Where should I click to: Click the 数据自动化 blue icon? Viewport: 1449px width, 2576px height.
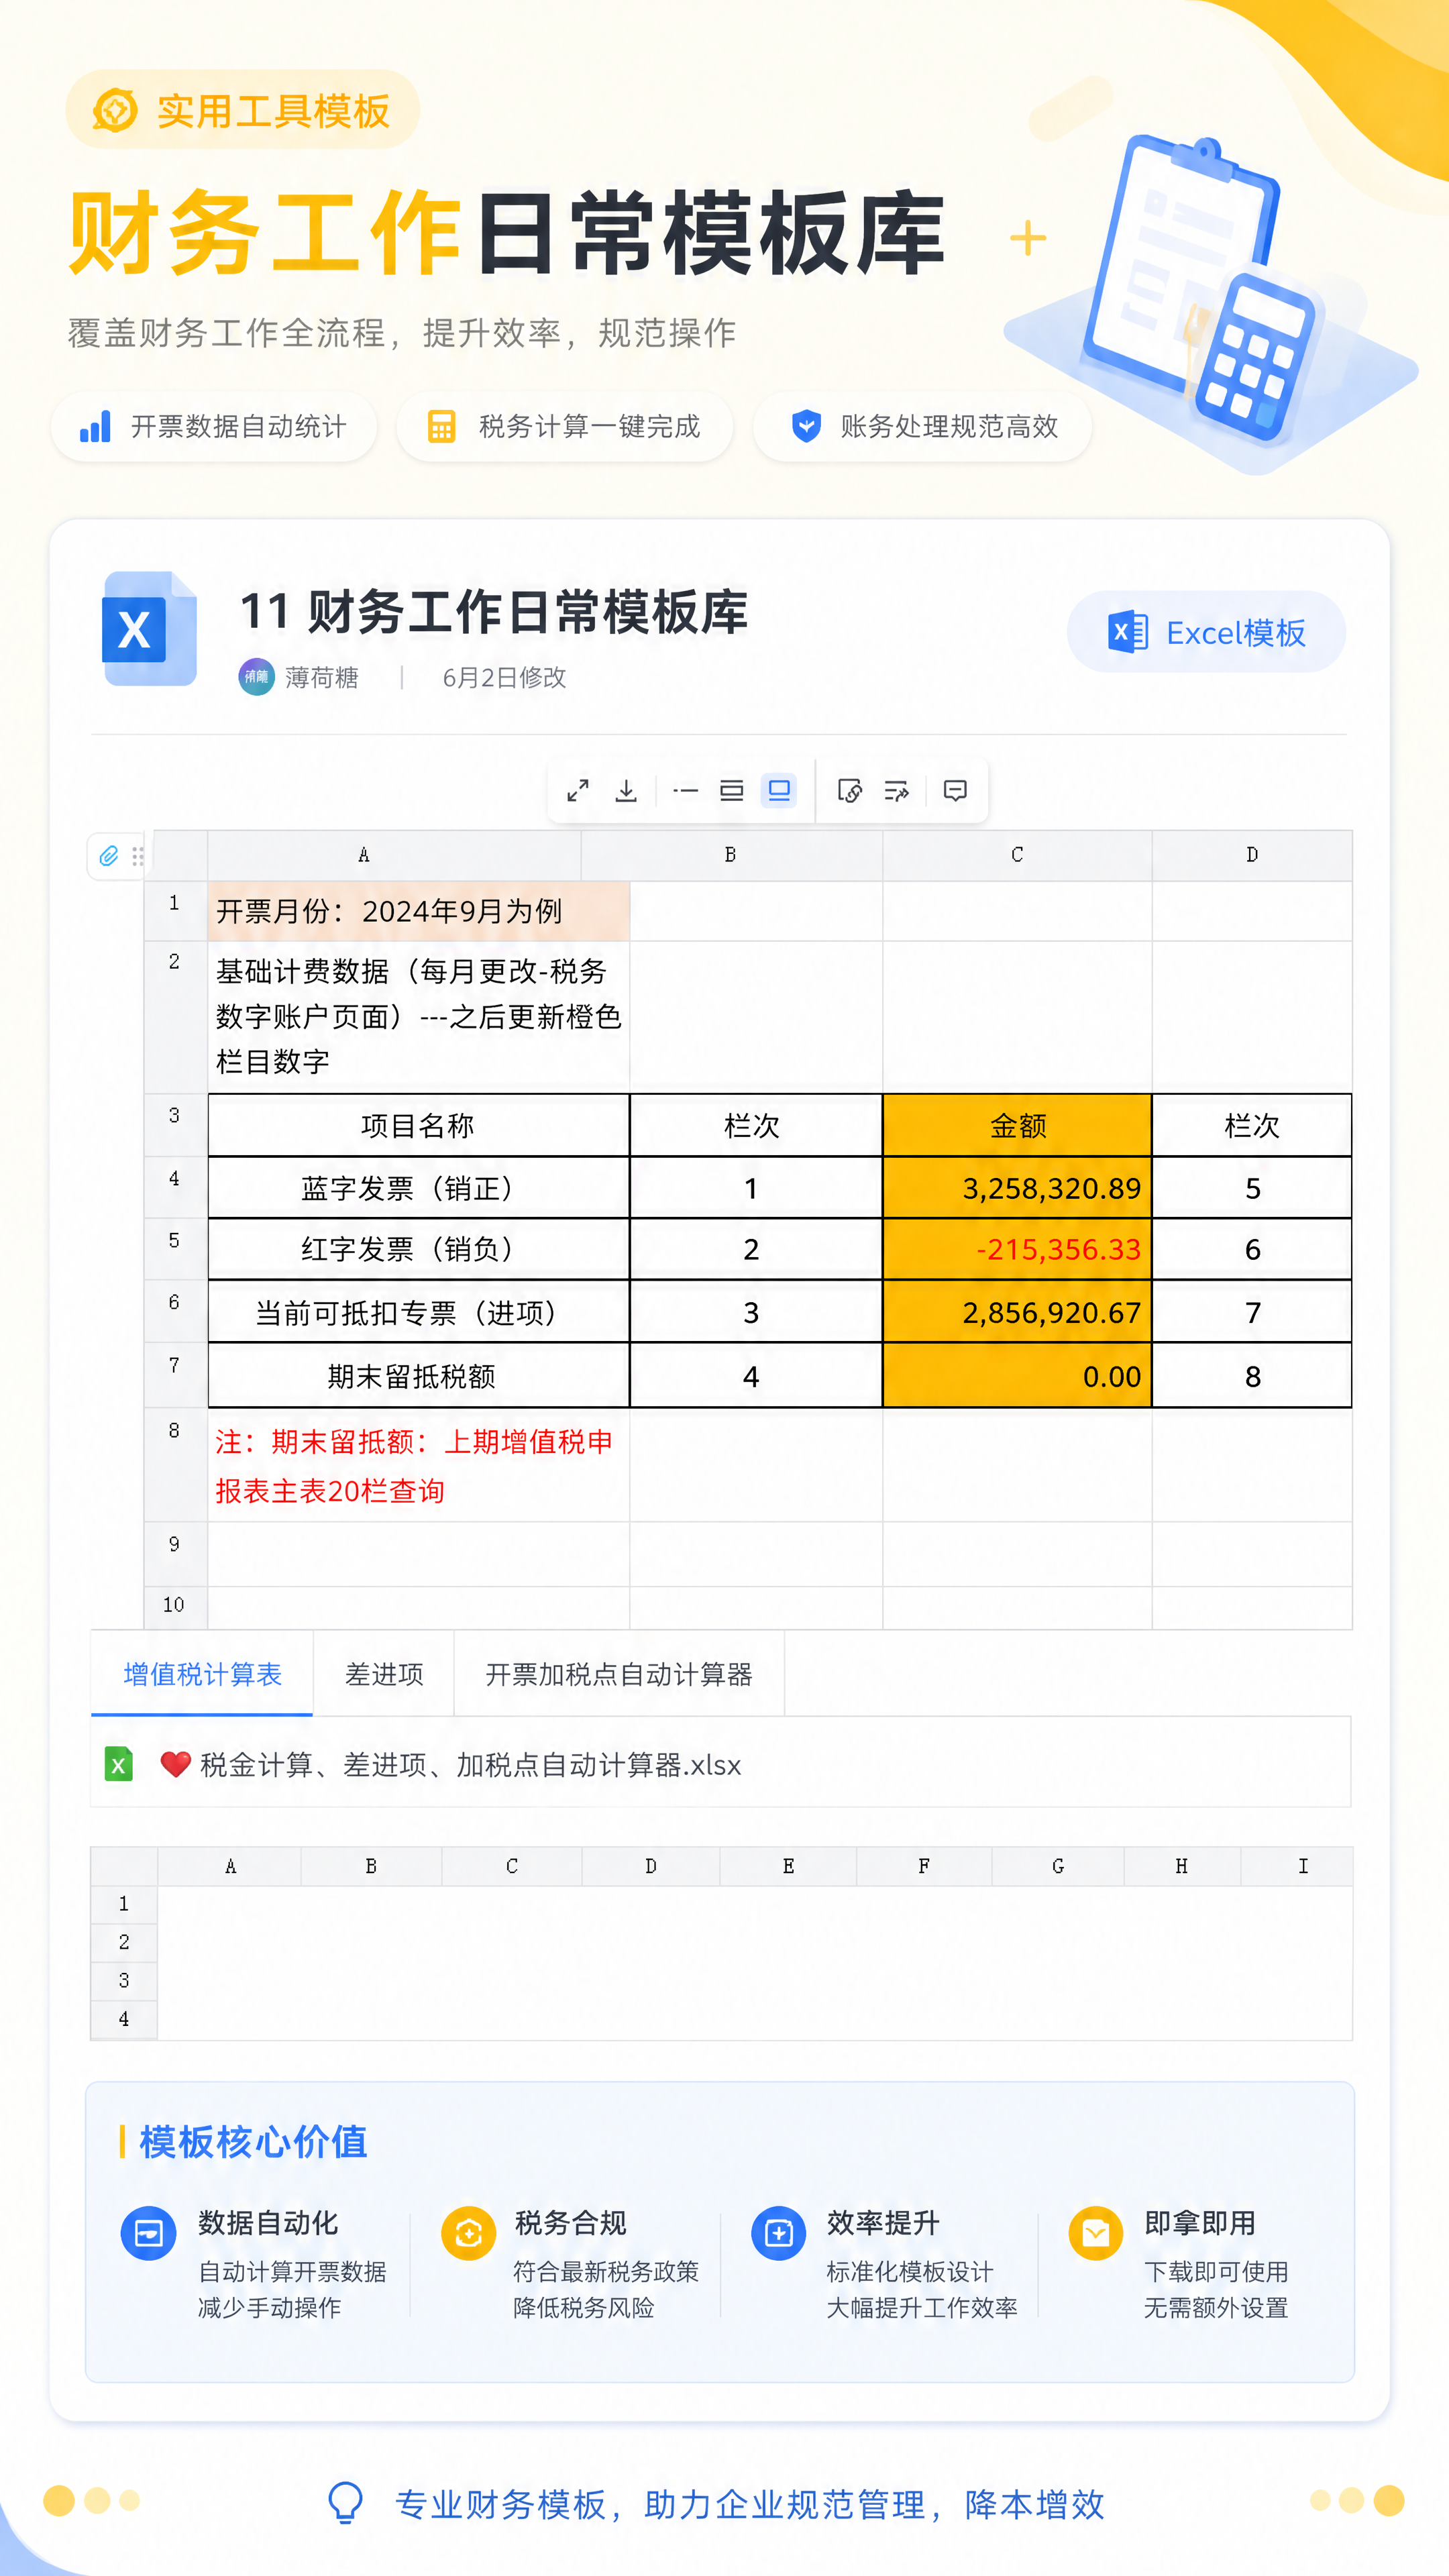[x=148, y=2233]
